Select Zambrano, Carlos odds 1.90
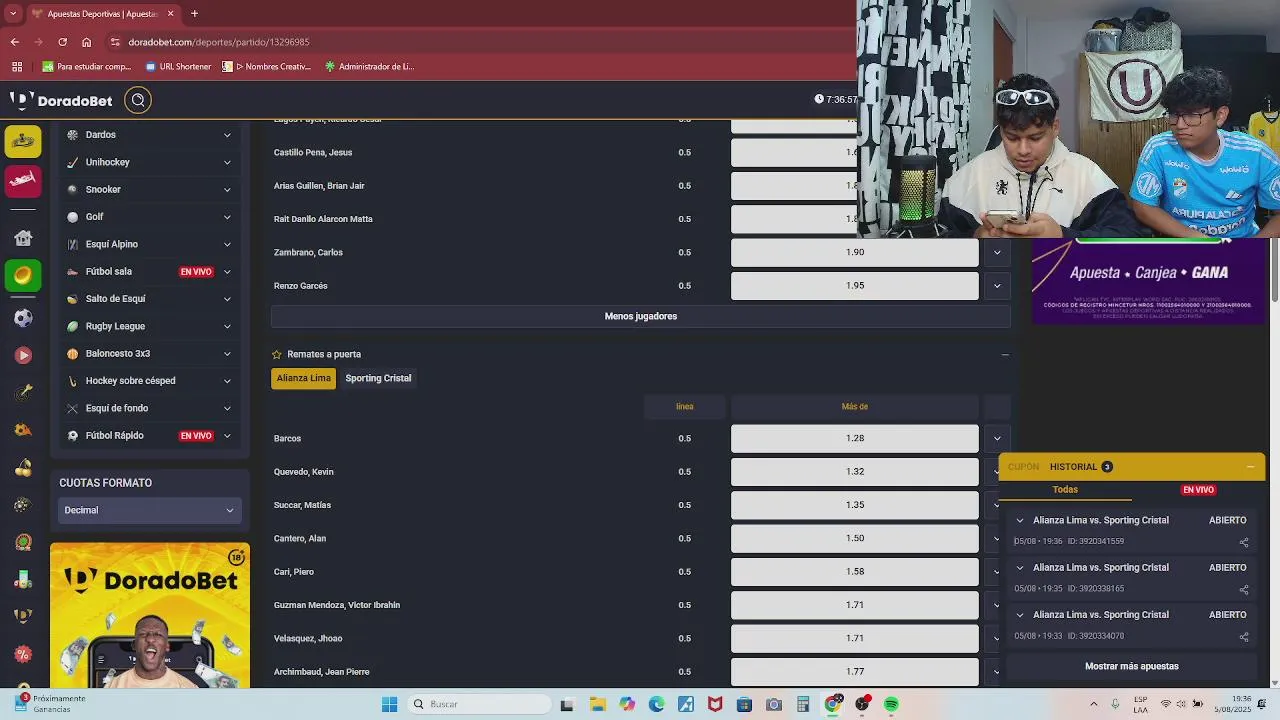The height and width of the screenshot is (720, 1280). point(855,252)
